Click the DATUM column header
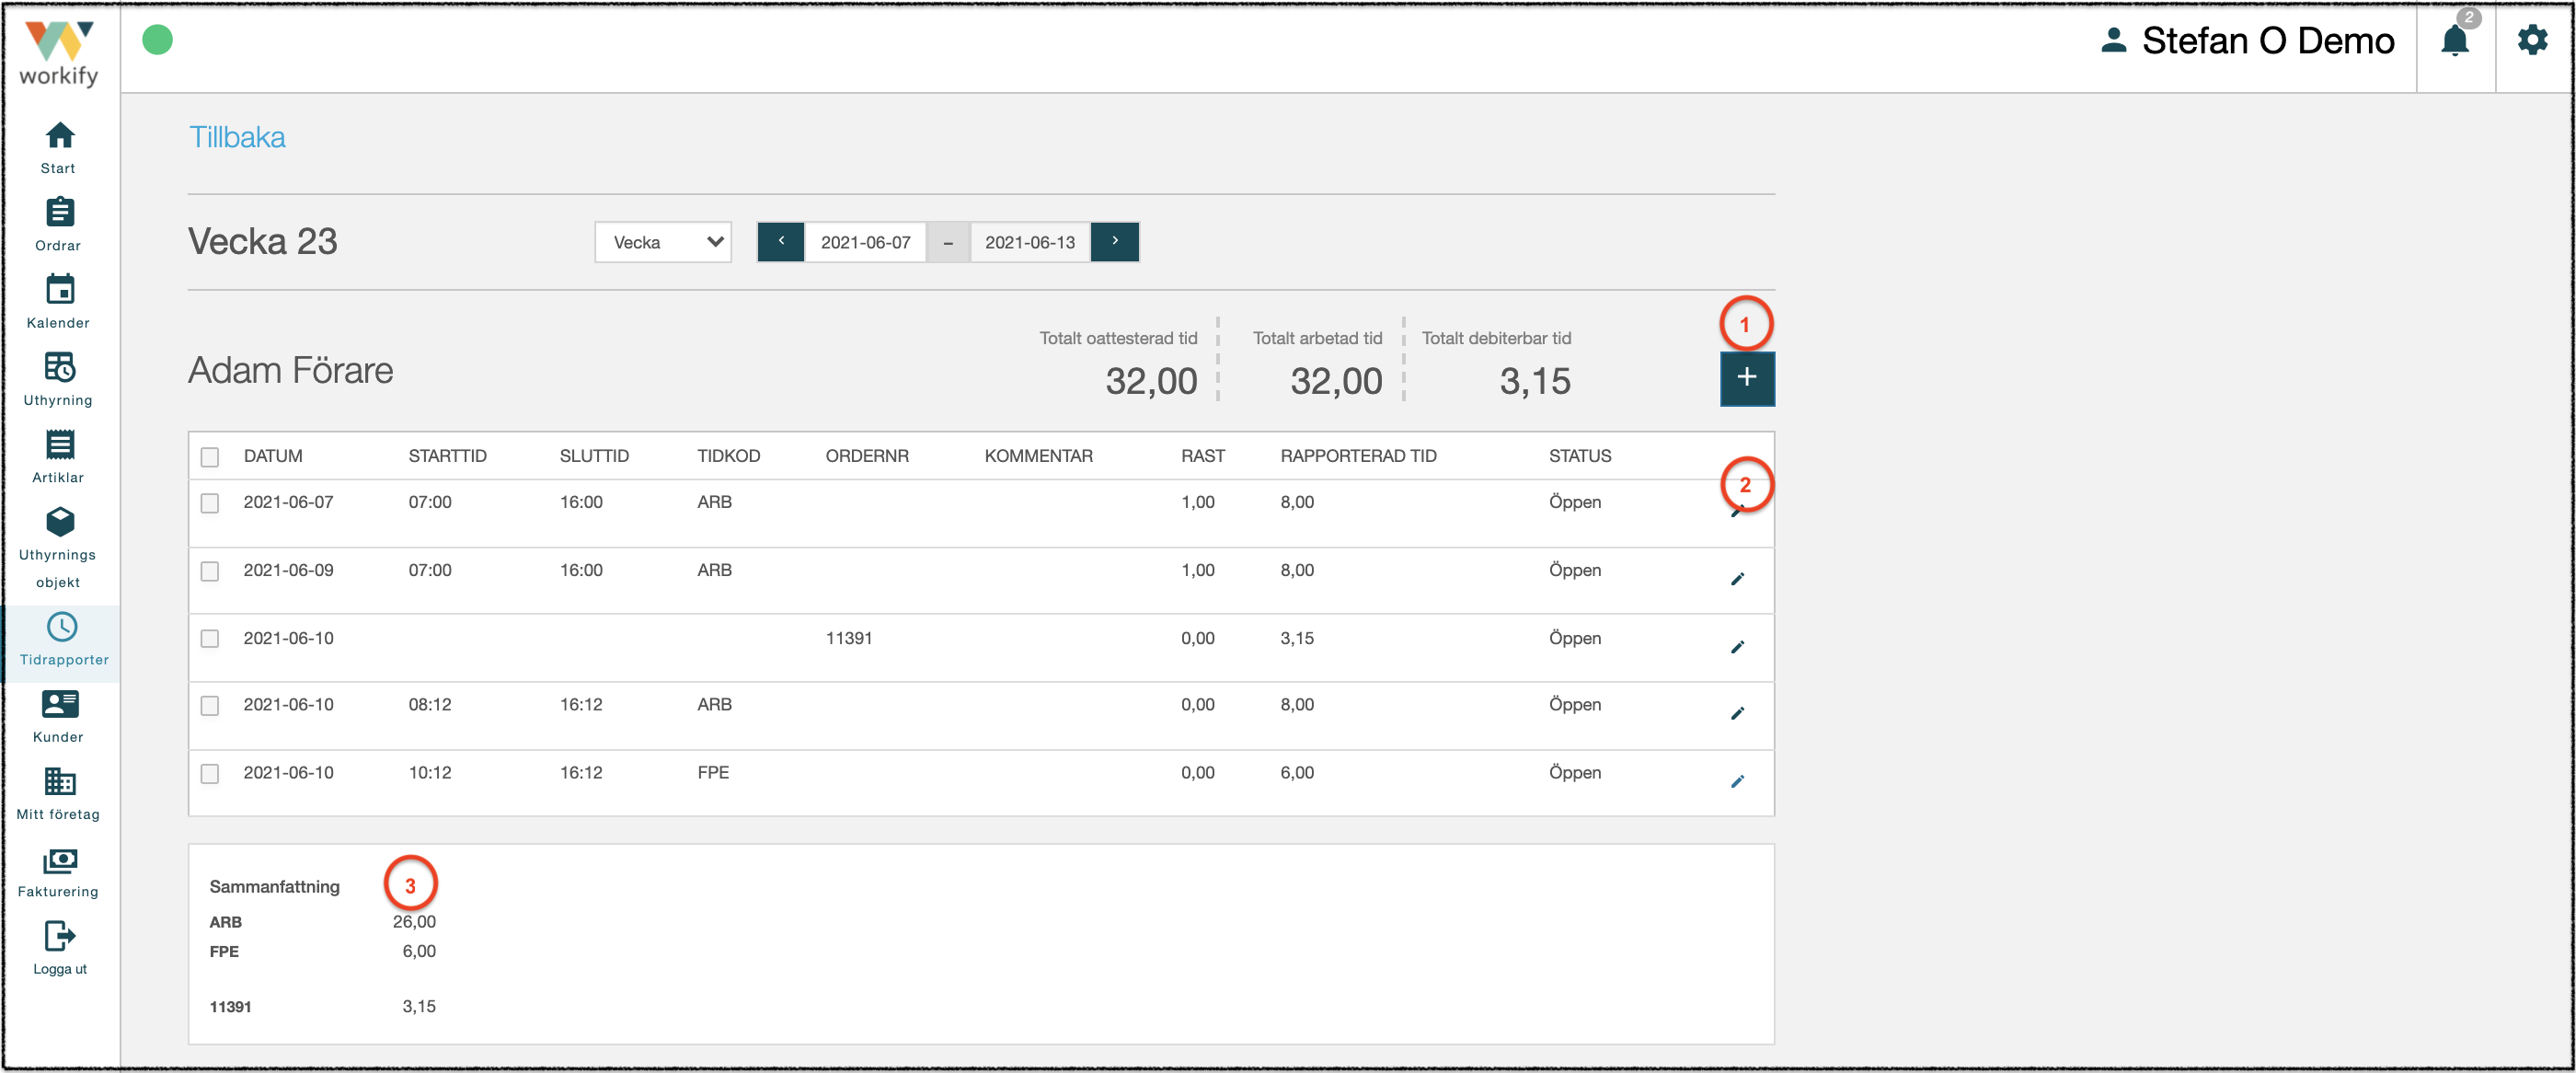Image resolution: width=2576 pixels, height=1073 pixels. 273,456
